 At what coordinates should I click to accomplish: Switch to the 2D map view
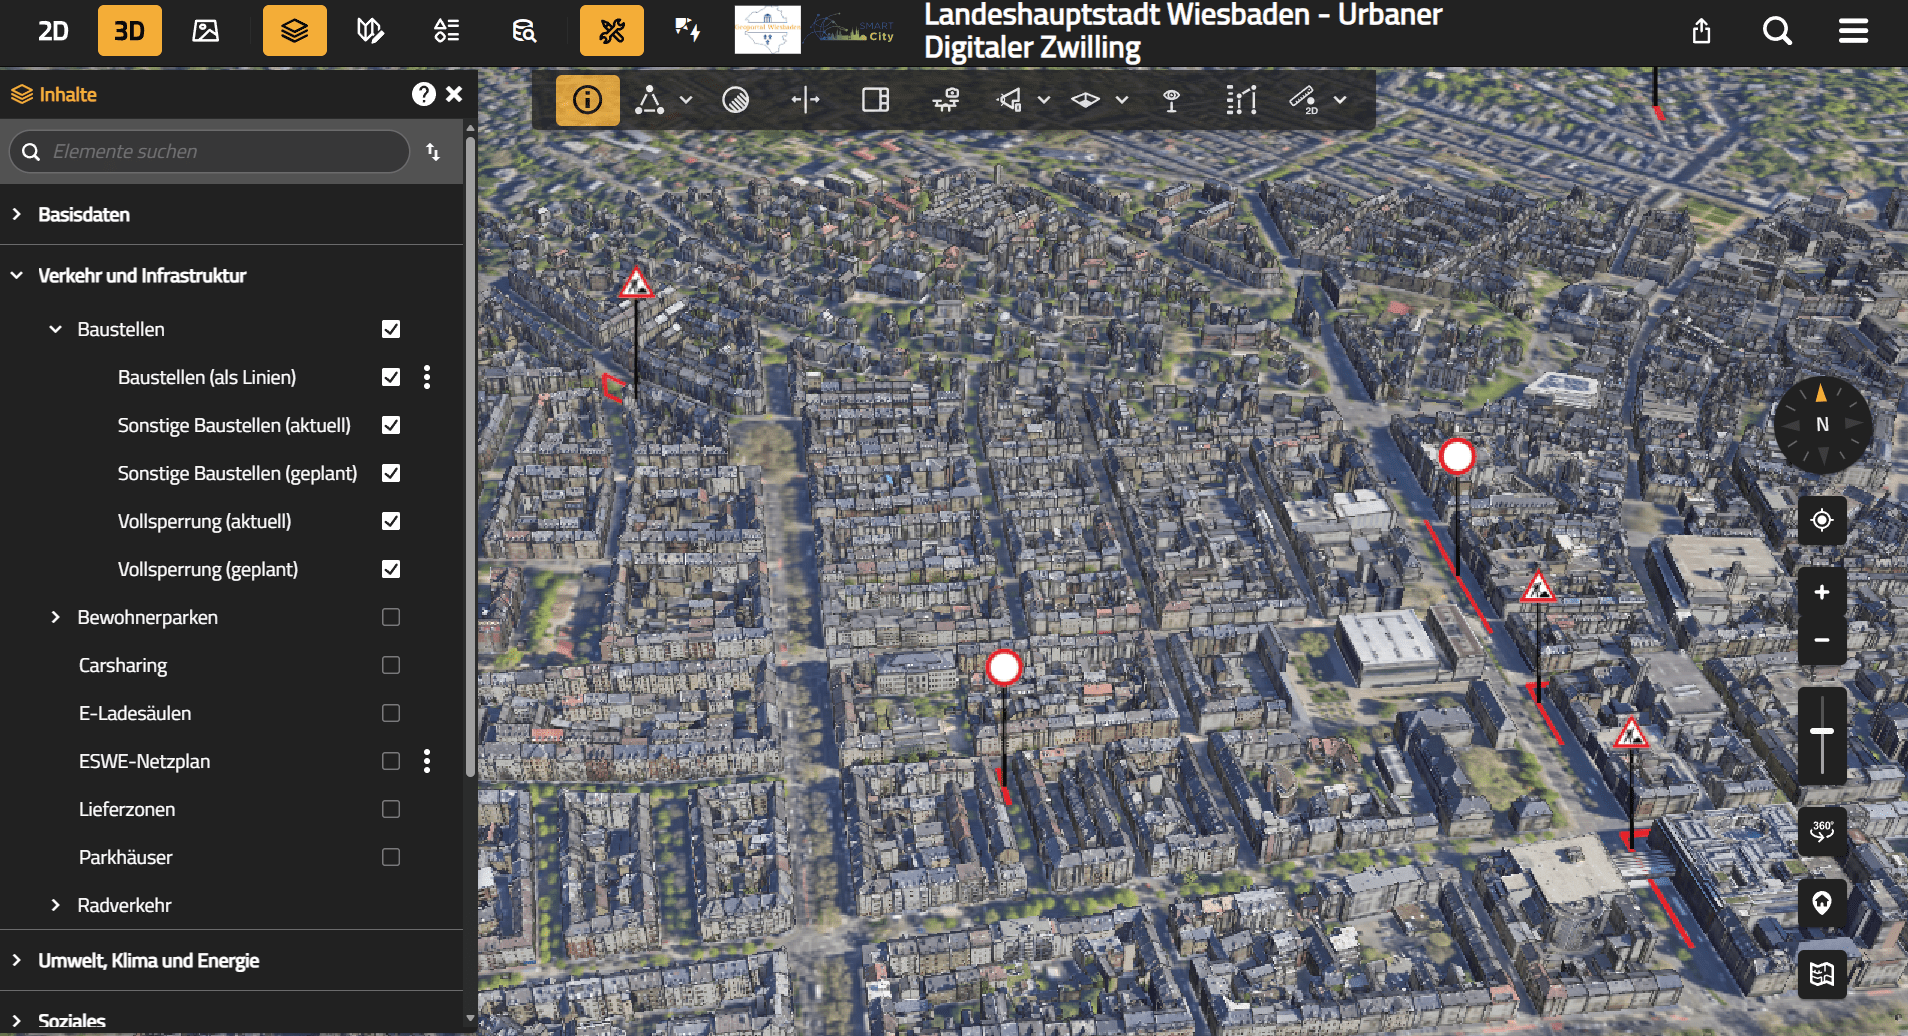click(x=53, y=31)
